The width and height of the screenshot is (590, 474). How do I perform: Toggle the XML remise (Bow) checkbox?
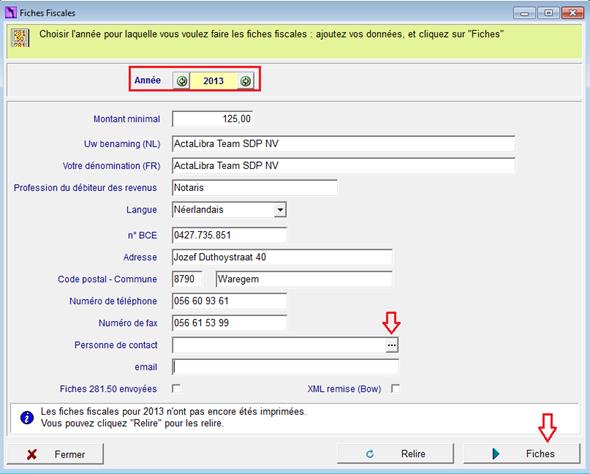pos(395,388)
